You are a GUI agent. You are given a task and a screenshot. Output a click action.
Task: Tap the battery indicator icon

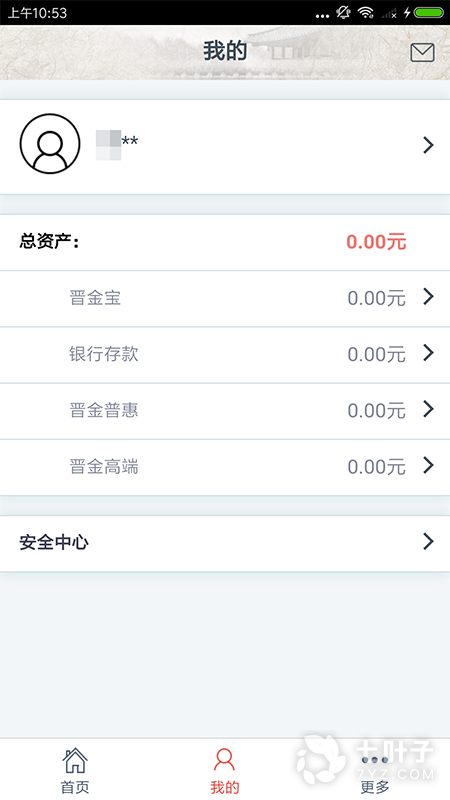pos(429,13)
